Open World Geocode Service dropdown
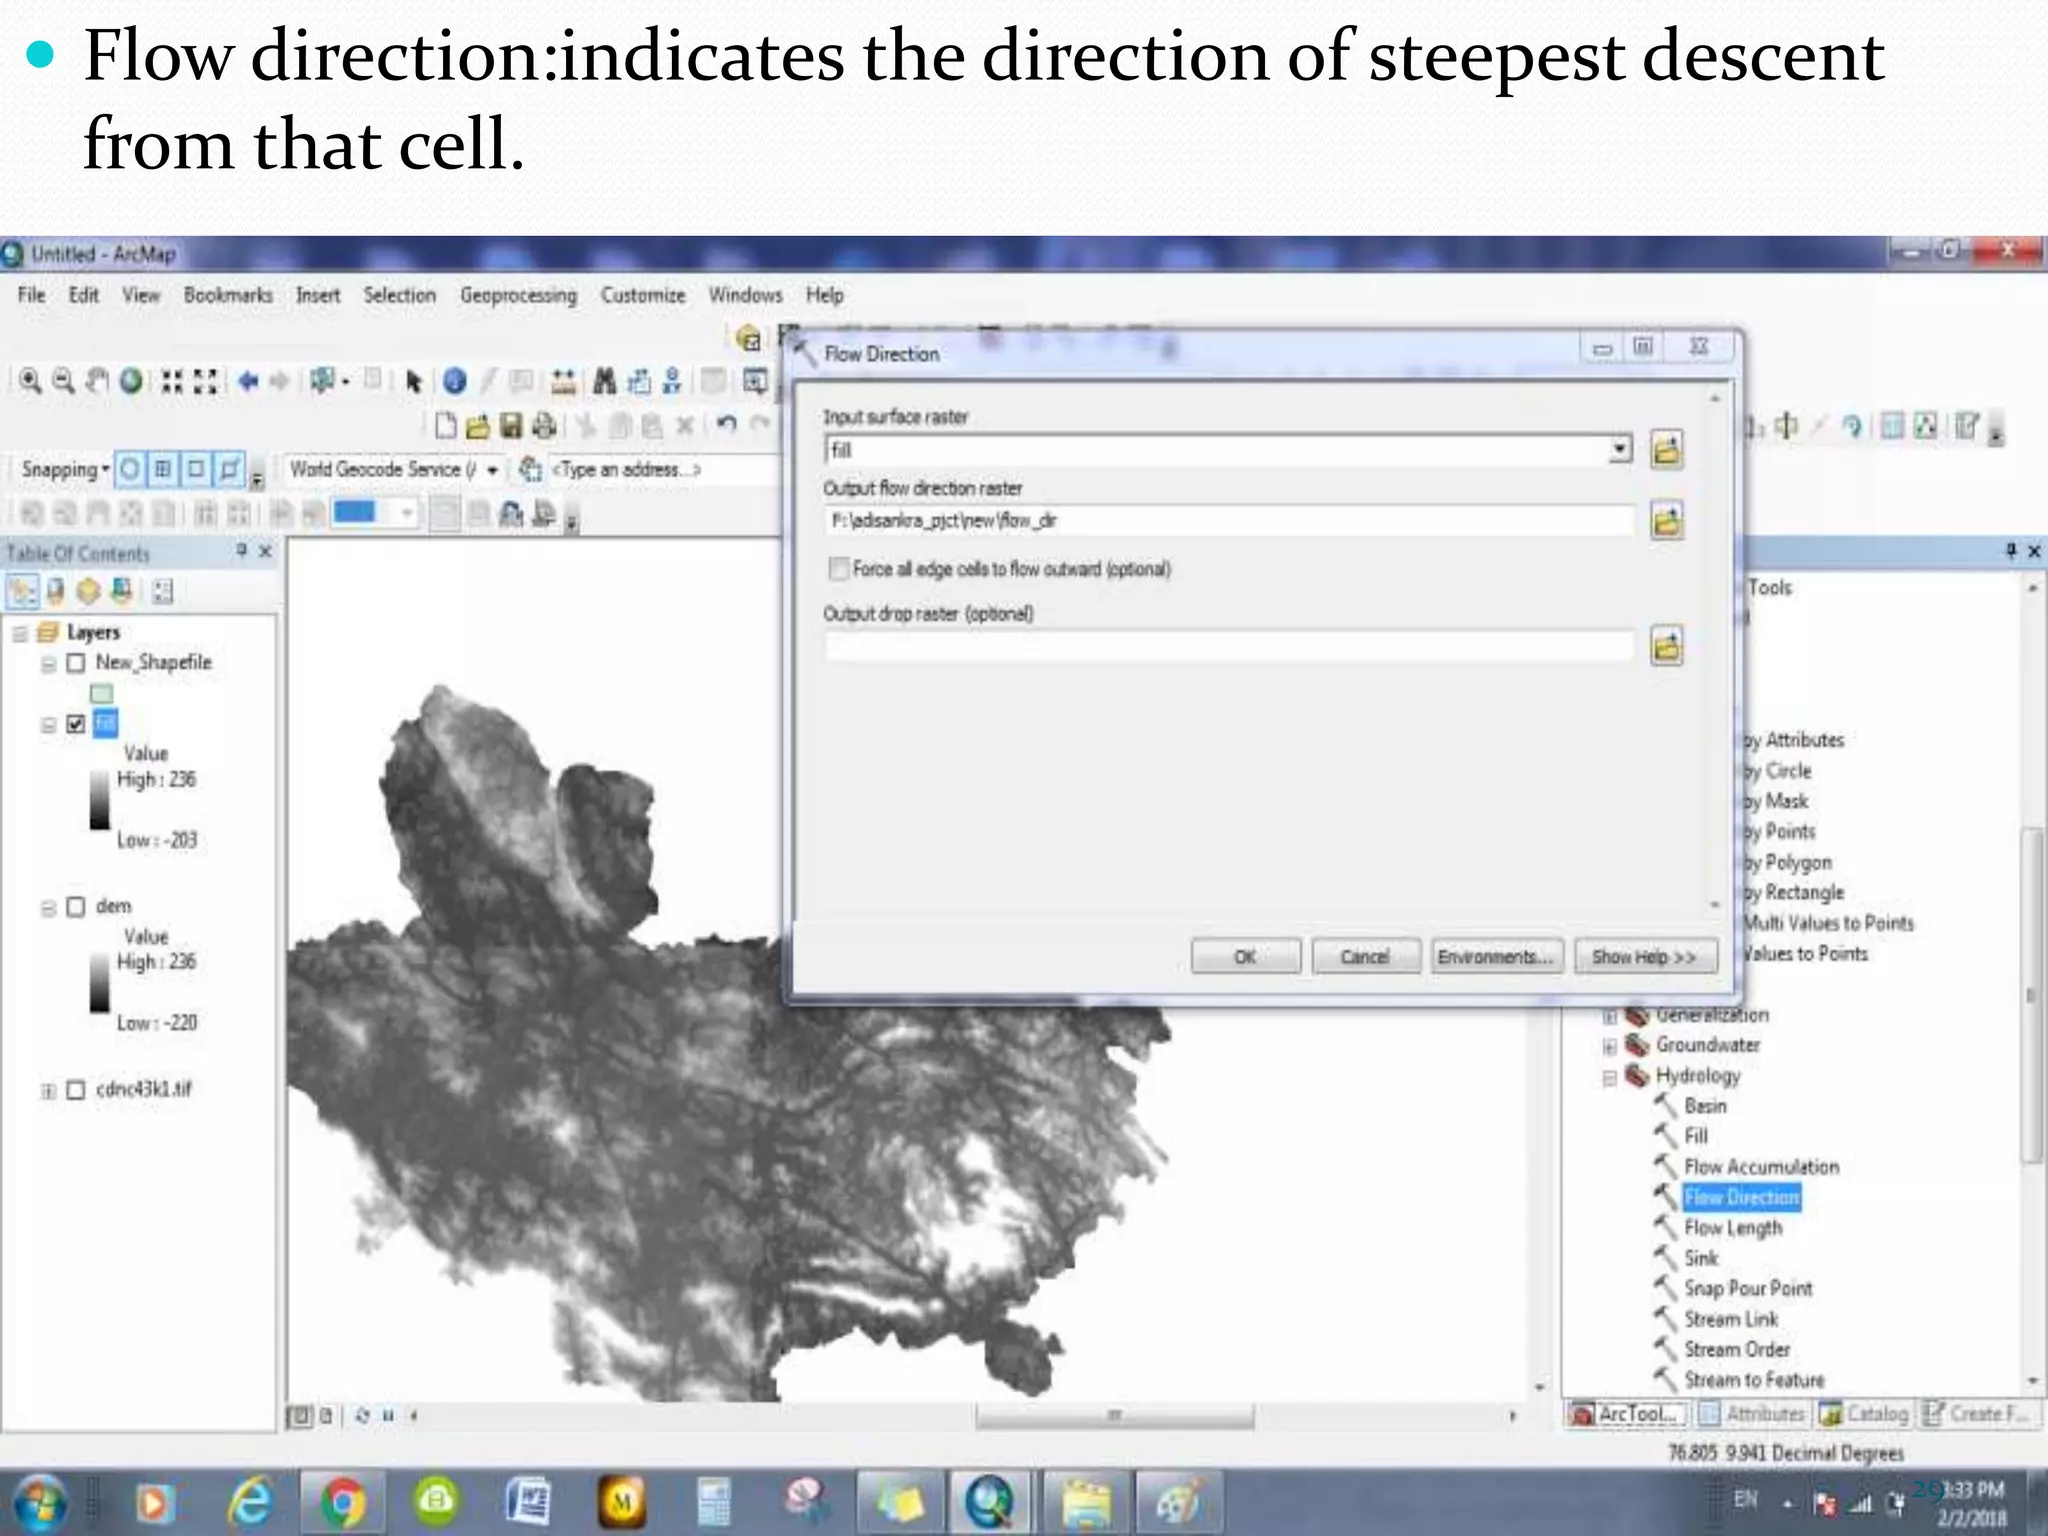 click(x=492, y=470)
